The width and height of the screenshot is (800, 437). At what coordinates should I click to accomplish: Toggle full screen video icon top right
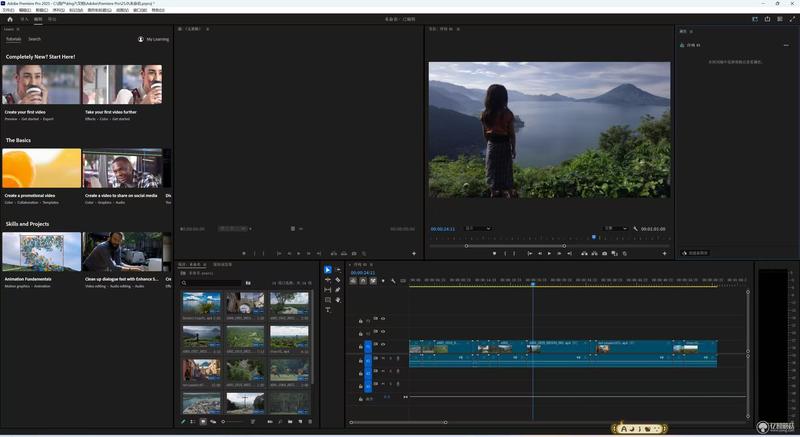[x=792, y=19]
